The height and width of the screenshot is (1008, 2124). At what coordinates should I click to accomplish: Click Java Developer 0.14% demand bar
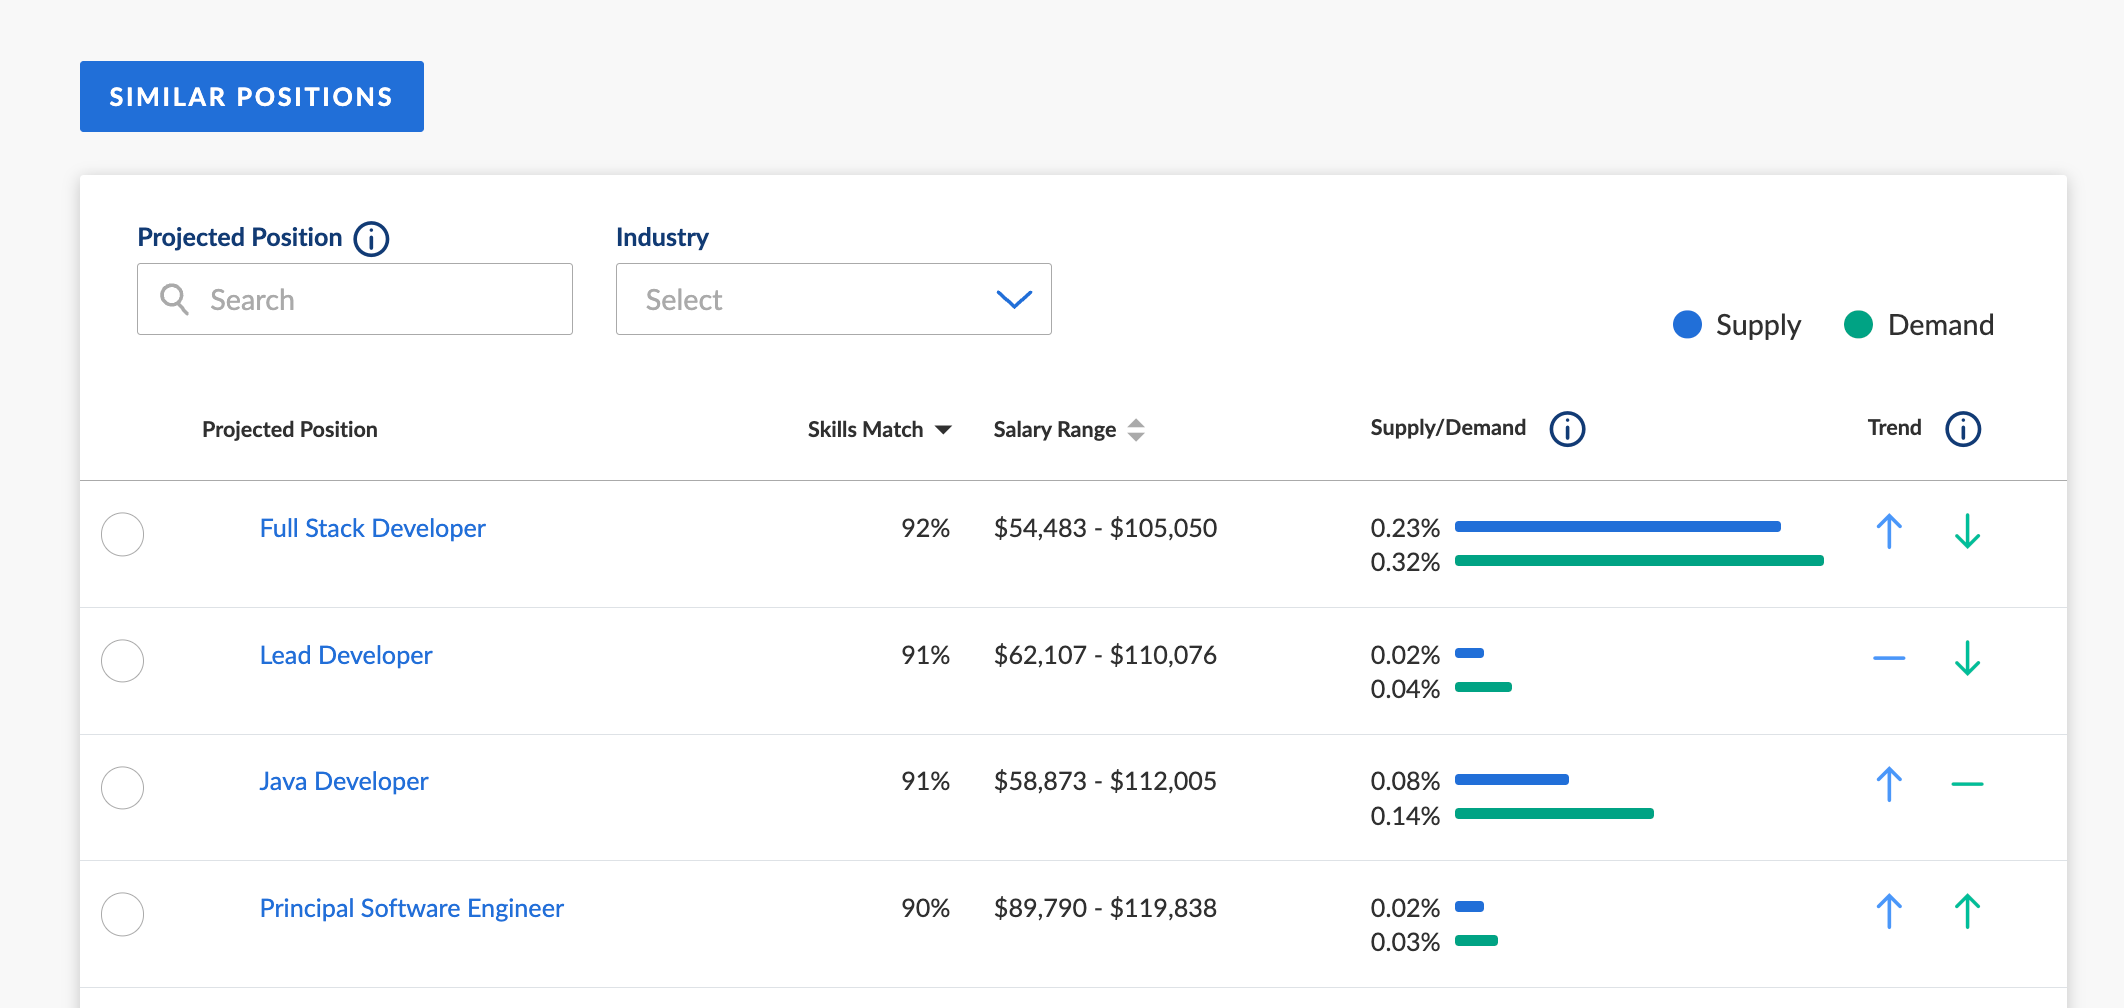tap(1554, 814)
